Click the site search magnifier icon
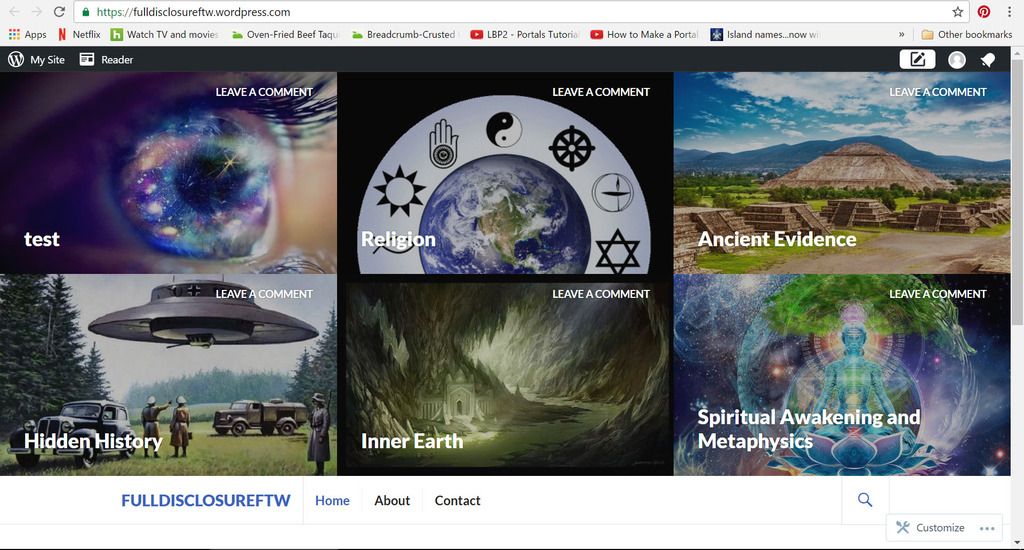The height and width of the screenshot is (550, 1024). (x=865, y=500)
